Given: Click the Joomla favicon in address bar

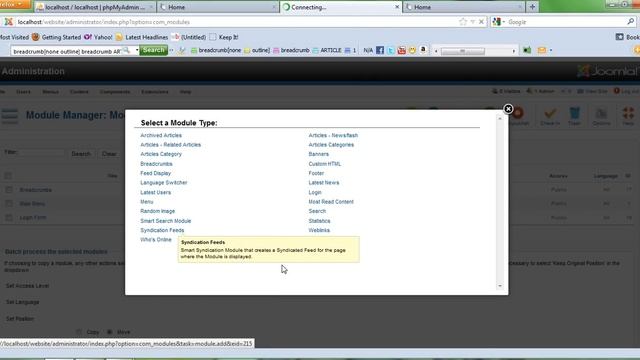Looking at the screenshot, I should pos(9,22).
